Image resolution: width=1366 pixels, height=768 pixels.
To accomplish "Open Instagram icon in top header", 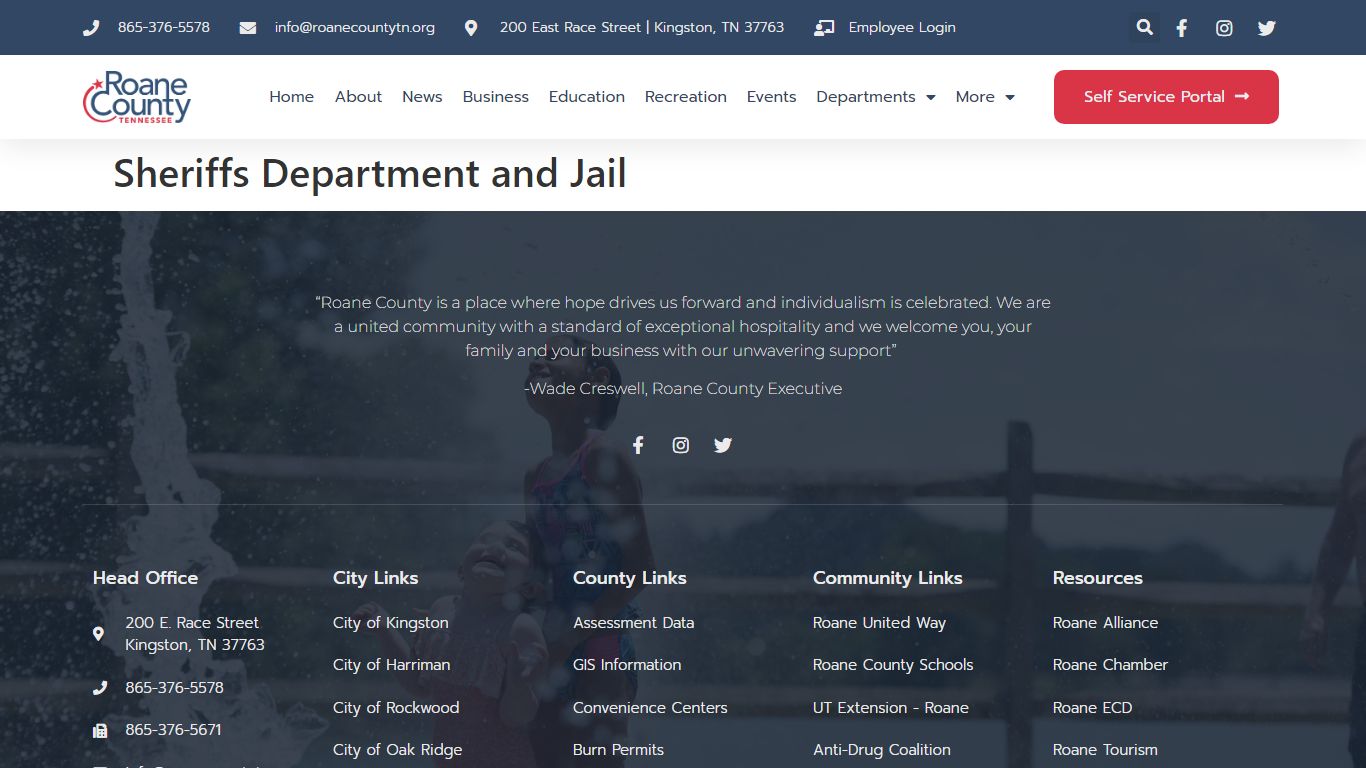I will coord(1224,28).
